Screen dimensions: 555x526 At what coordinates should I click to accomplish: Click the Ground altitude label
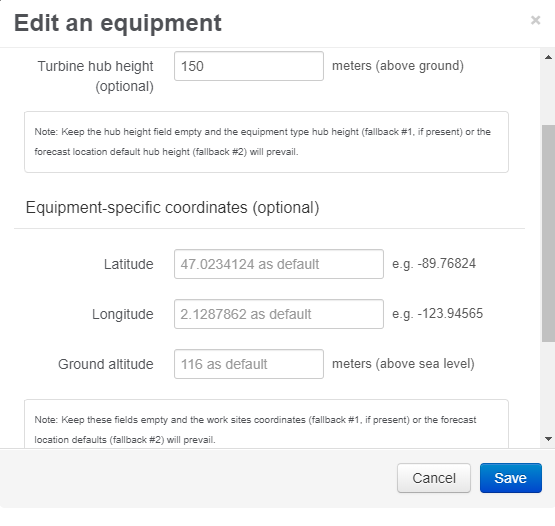[x=106, y=364]
